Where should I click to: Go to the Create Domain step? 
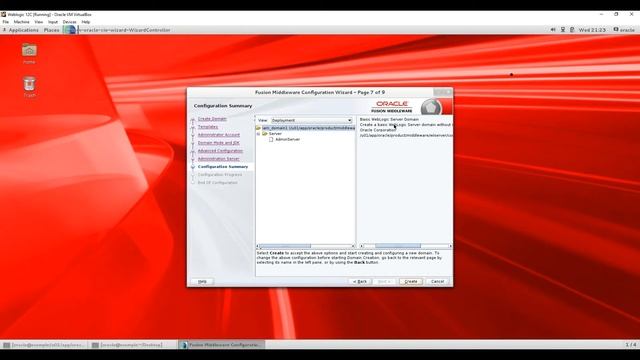pyautogui.click(x=212, y=119)
